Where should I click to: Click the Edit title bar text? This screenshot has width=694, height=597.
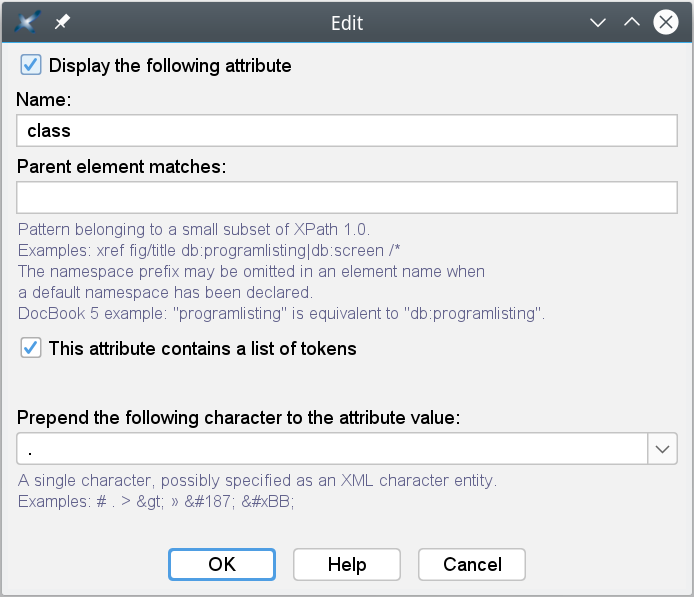(347, 23)
